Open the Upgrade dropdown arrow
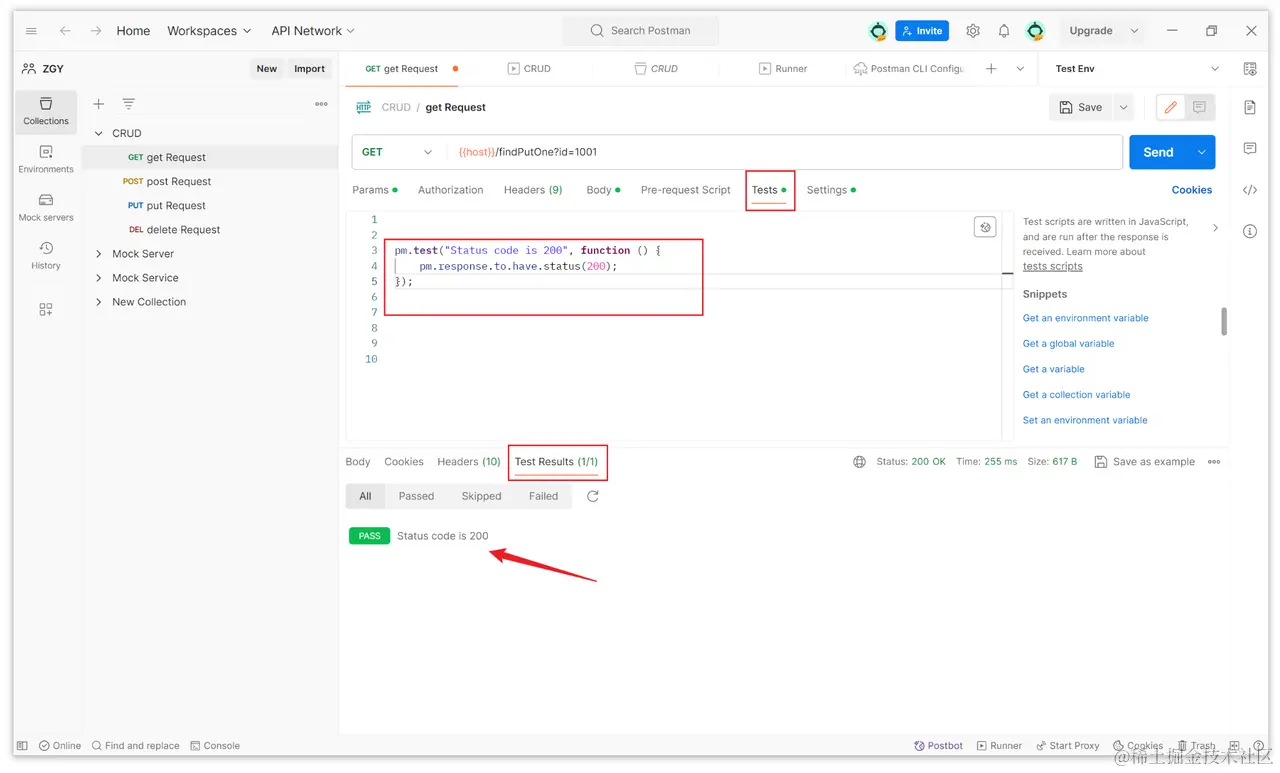The width and height of the screenshot is (1280, 773). [1134, 31]
